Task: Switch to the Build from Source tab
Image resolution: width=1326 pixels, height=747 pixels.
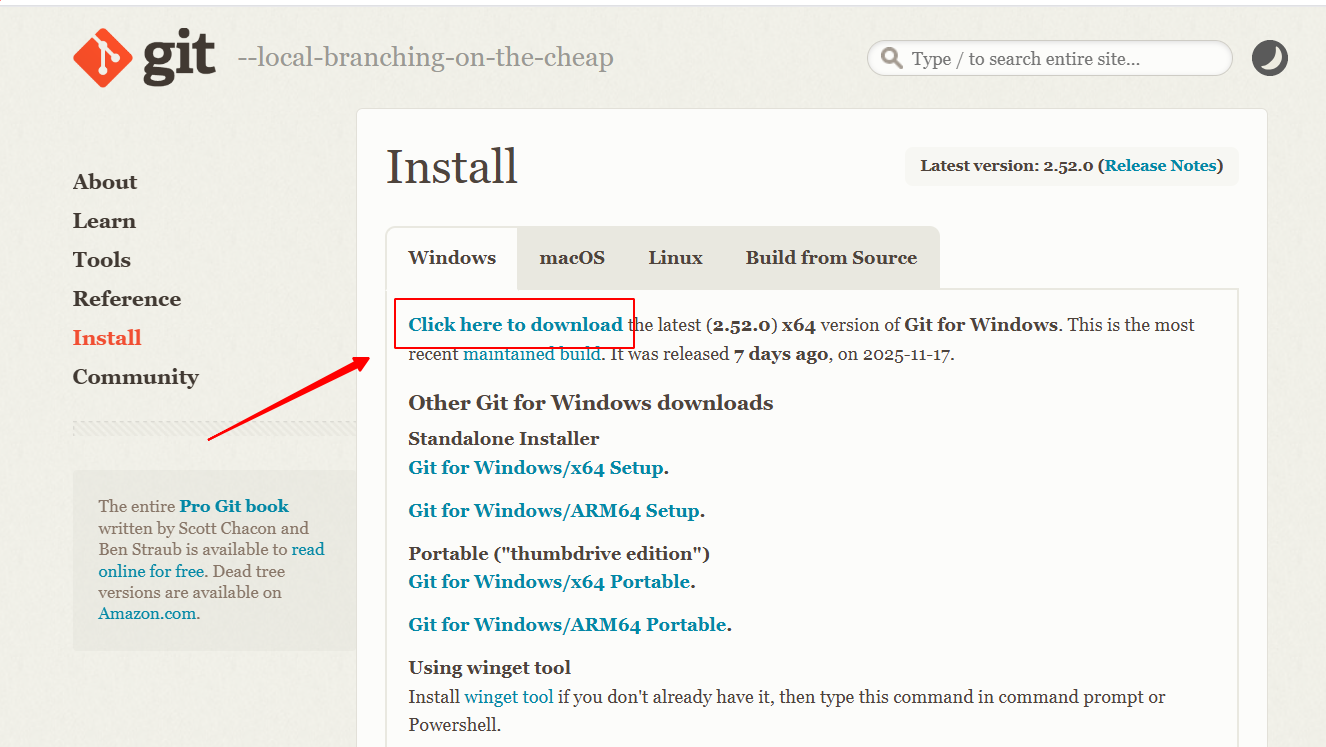Action: click(x=831, y=258)
